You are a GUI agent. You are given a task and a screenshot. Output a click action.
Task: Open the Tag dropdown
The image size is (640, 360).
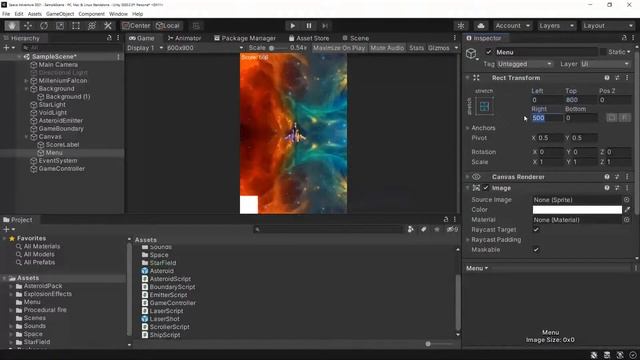pyautogui.click(x=524, y=64)
